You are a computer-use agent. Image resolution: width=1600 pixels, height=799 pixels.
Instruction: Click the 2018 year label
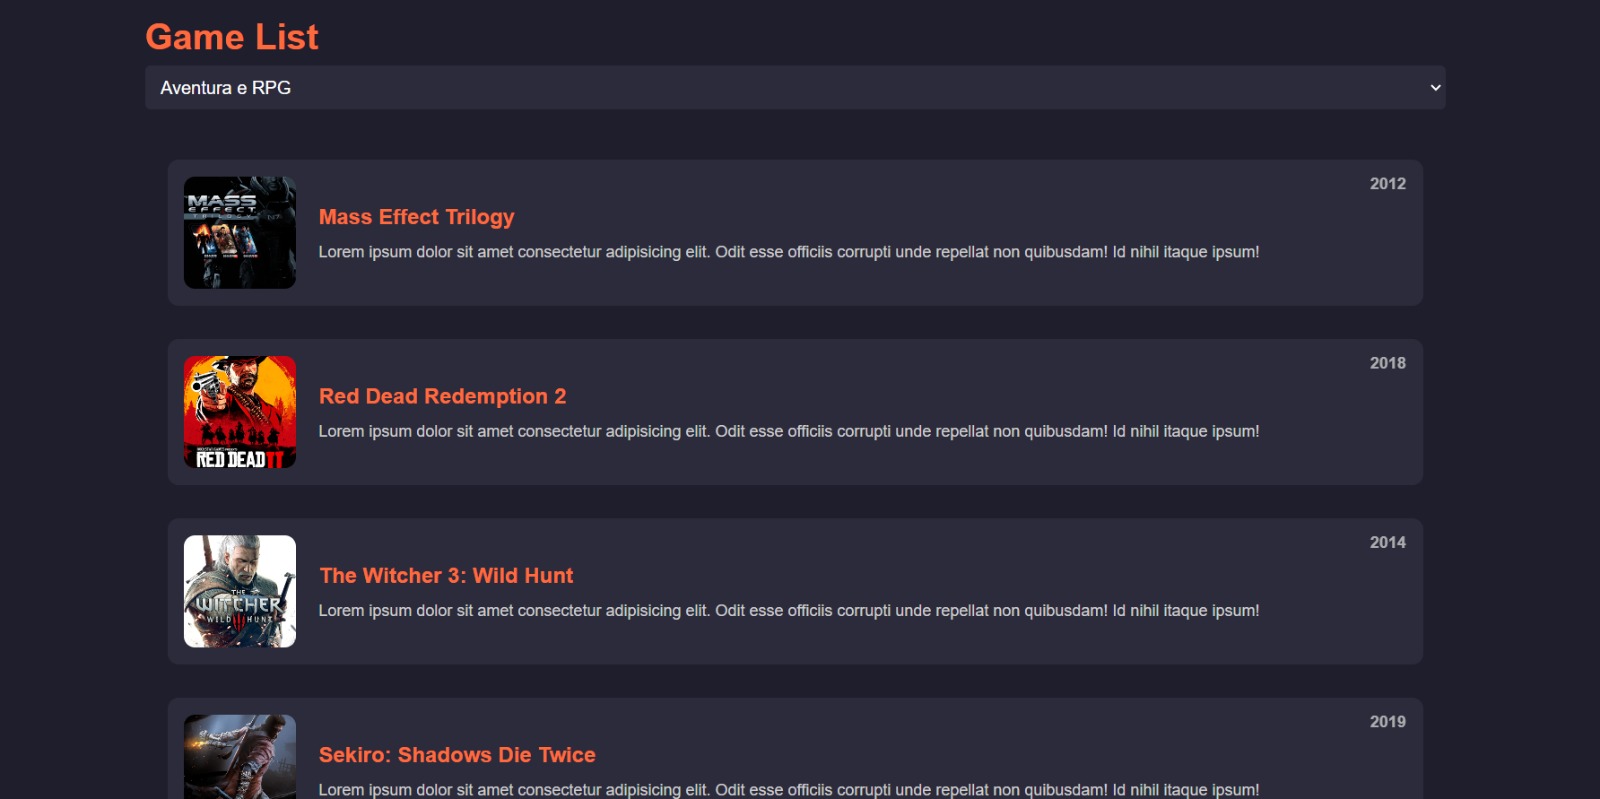[x=1388, y=363]
